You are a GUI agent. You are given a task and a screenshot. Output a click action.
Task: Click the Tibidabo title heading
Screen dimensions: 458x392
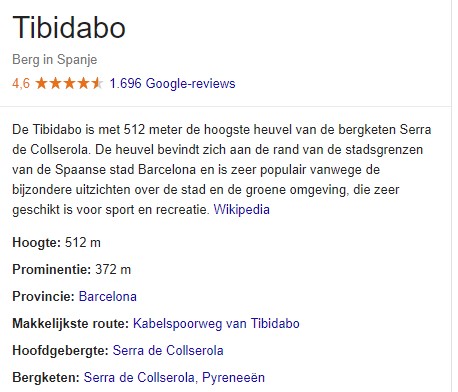[69, 28]
